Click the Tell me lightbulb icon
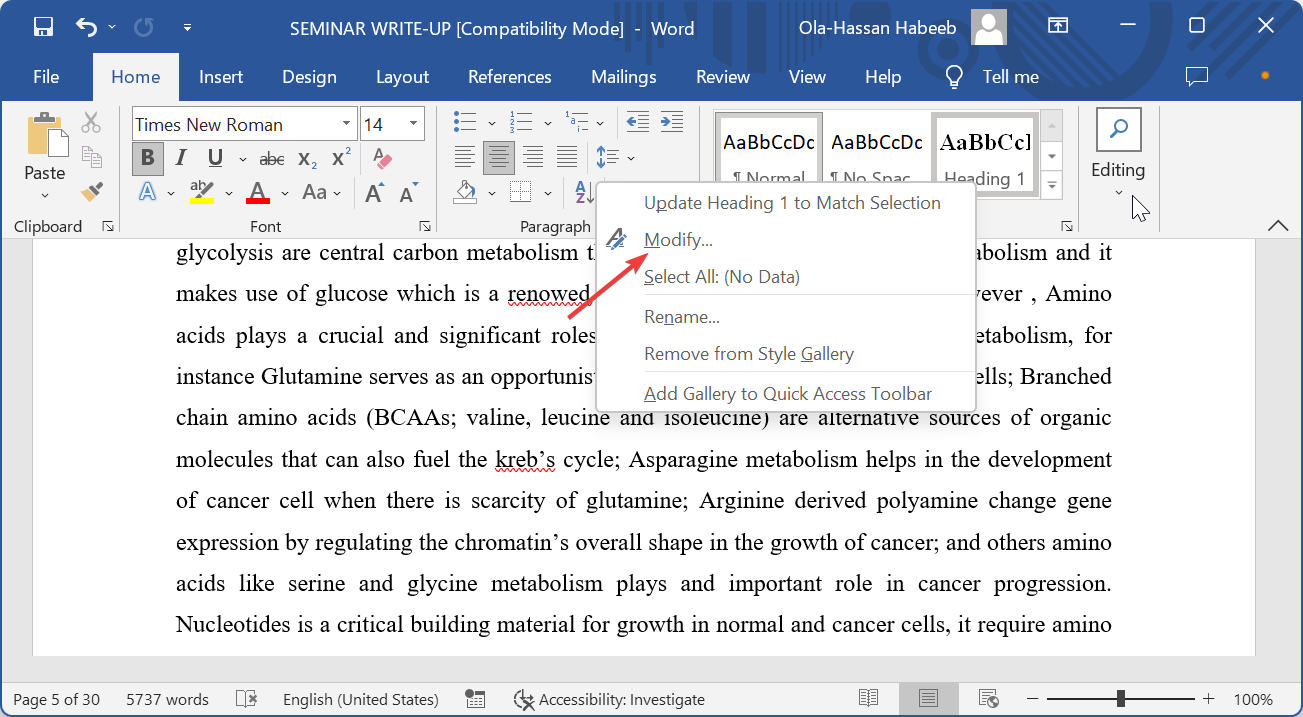Viewport: 1303px width, 717px height. (x=954, y=77)
